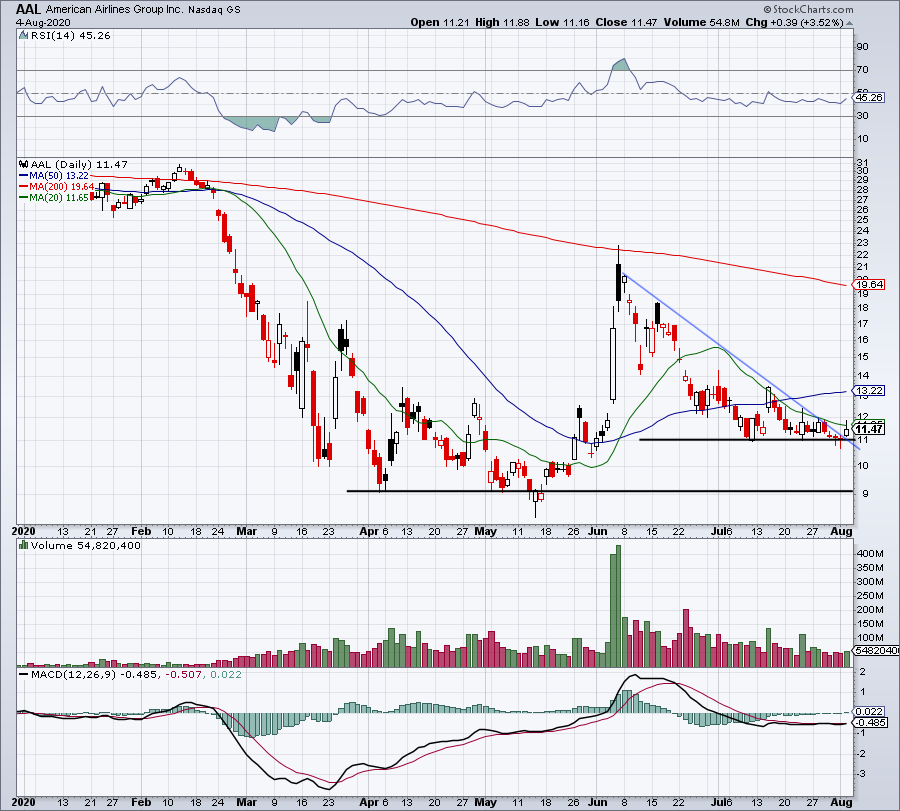900x811 pixels.
Task: Click the green MA(20) legend line swatch
Action: tap(24, 197)
